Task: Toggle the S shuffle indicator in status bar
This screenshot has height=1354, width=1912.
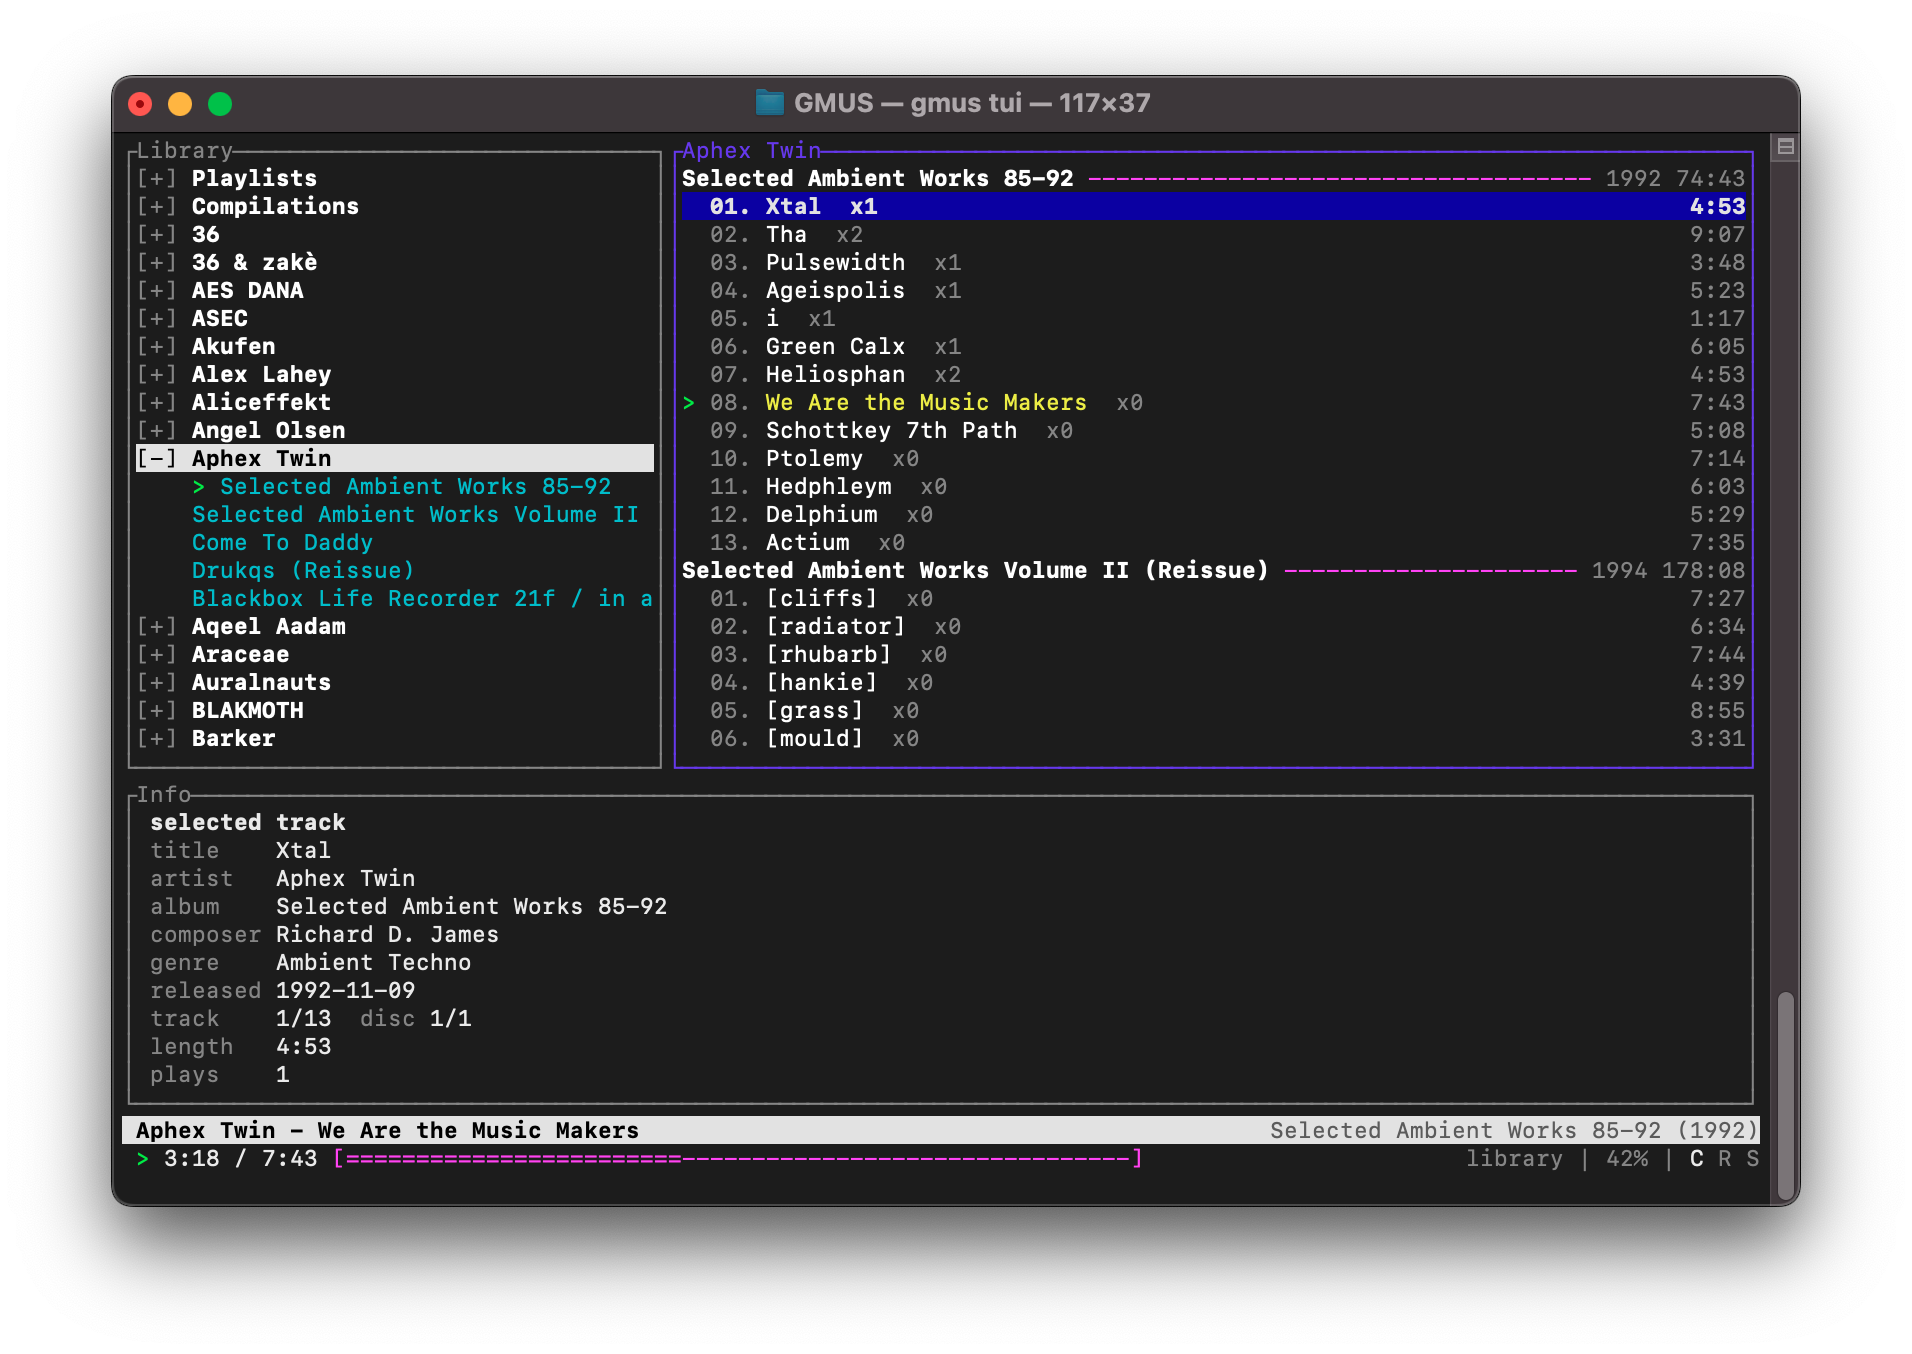Action: click(1752, 1159)
